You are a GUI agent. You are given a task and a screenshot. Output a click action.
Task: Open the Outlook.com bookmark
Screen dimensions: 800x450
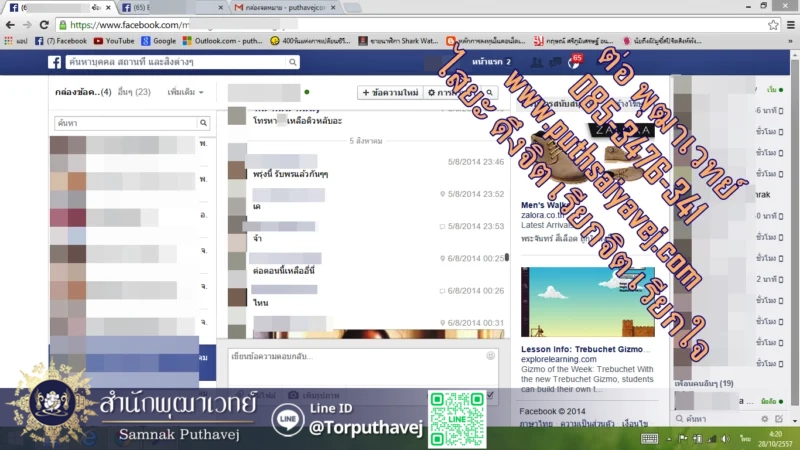pos(222,41)
